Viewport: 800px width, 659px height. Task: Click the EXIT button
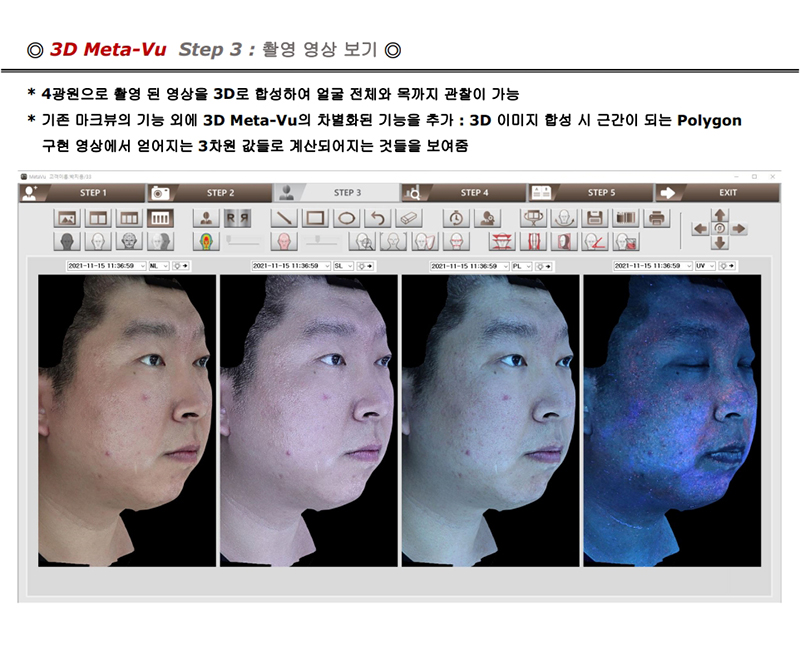(x=726, y=192)
